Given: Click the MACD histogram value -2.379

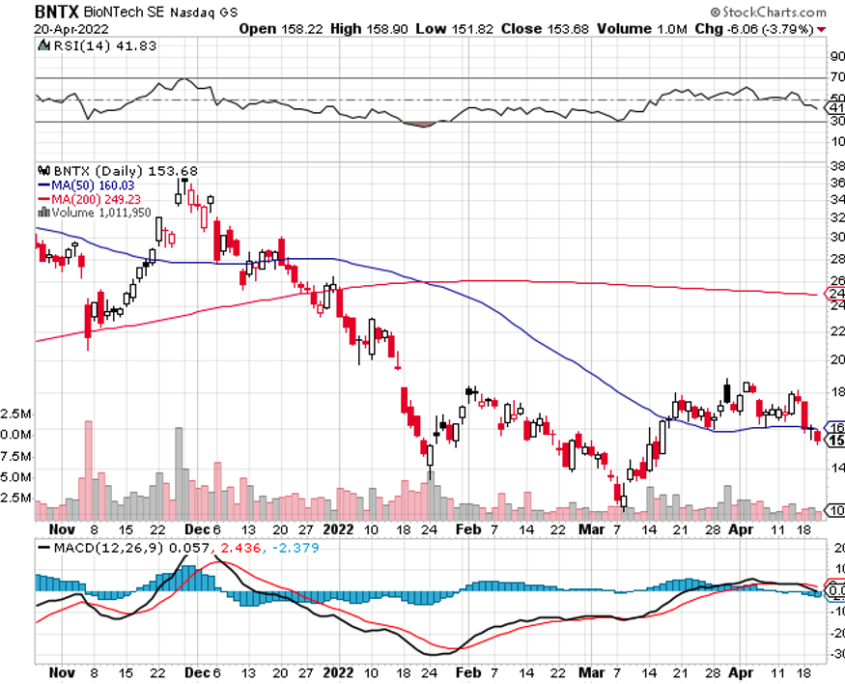Looking at the screenshot, I should point(295,548).
